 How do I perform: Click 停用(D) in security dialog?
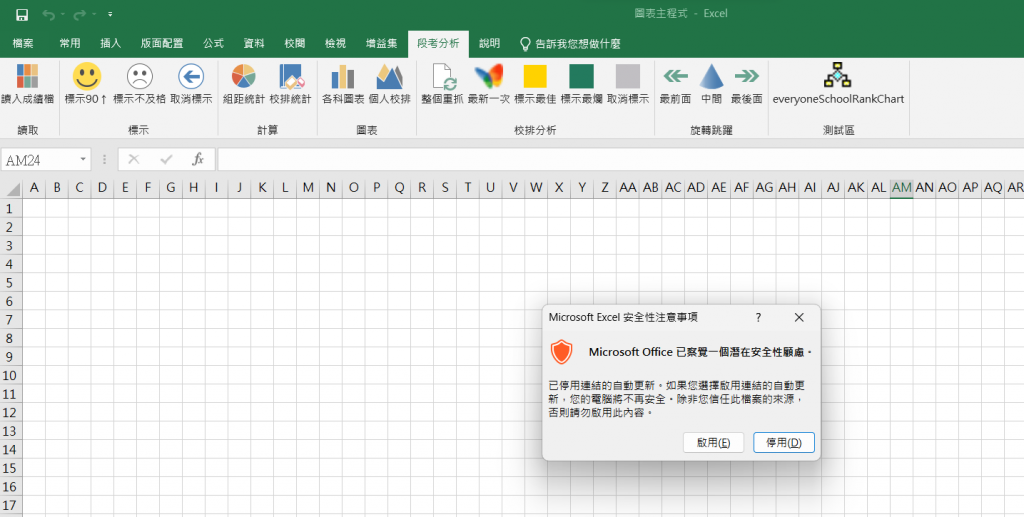[x=784, y=443]
